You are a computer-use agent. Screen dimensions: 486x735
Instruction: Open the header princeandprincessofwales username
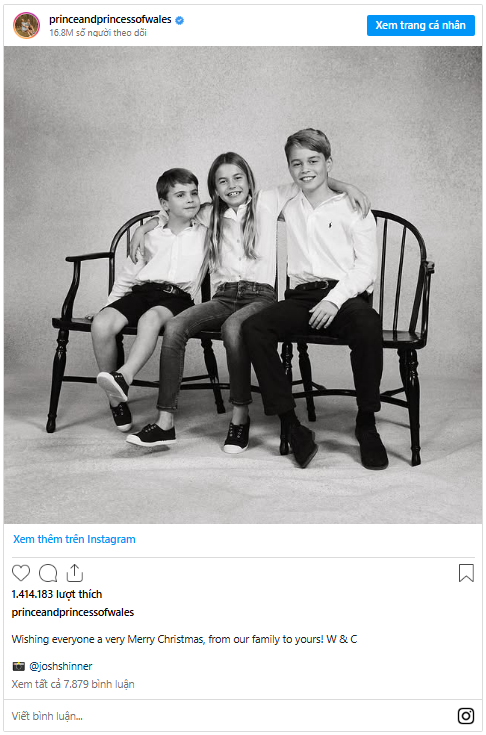point(110,19)
